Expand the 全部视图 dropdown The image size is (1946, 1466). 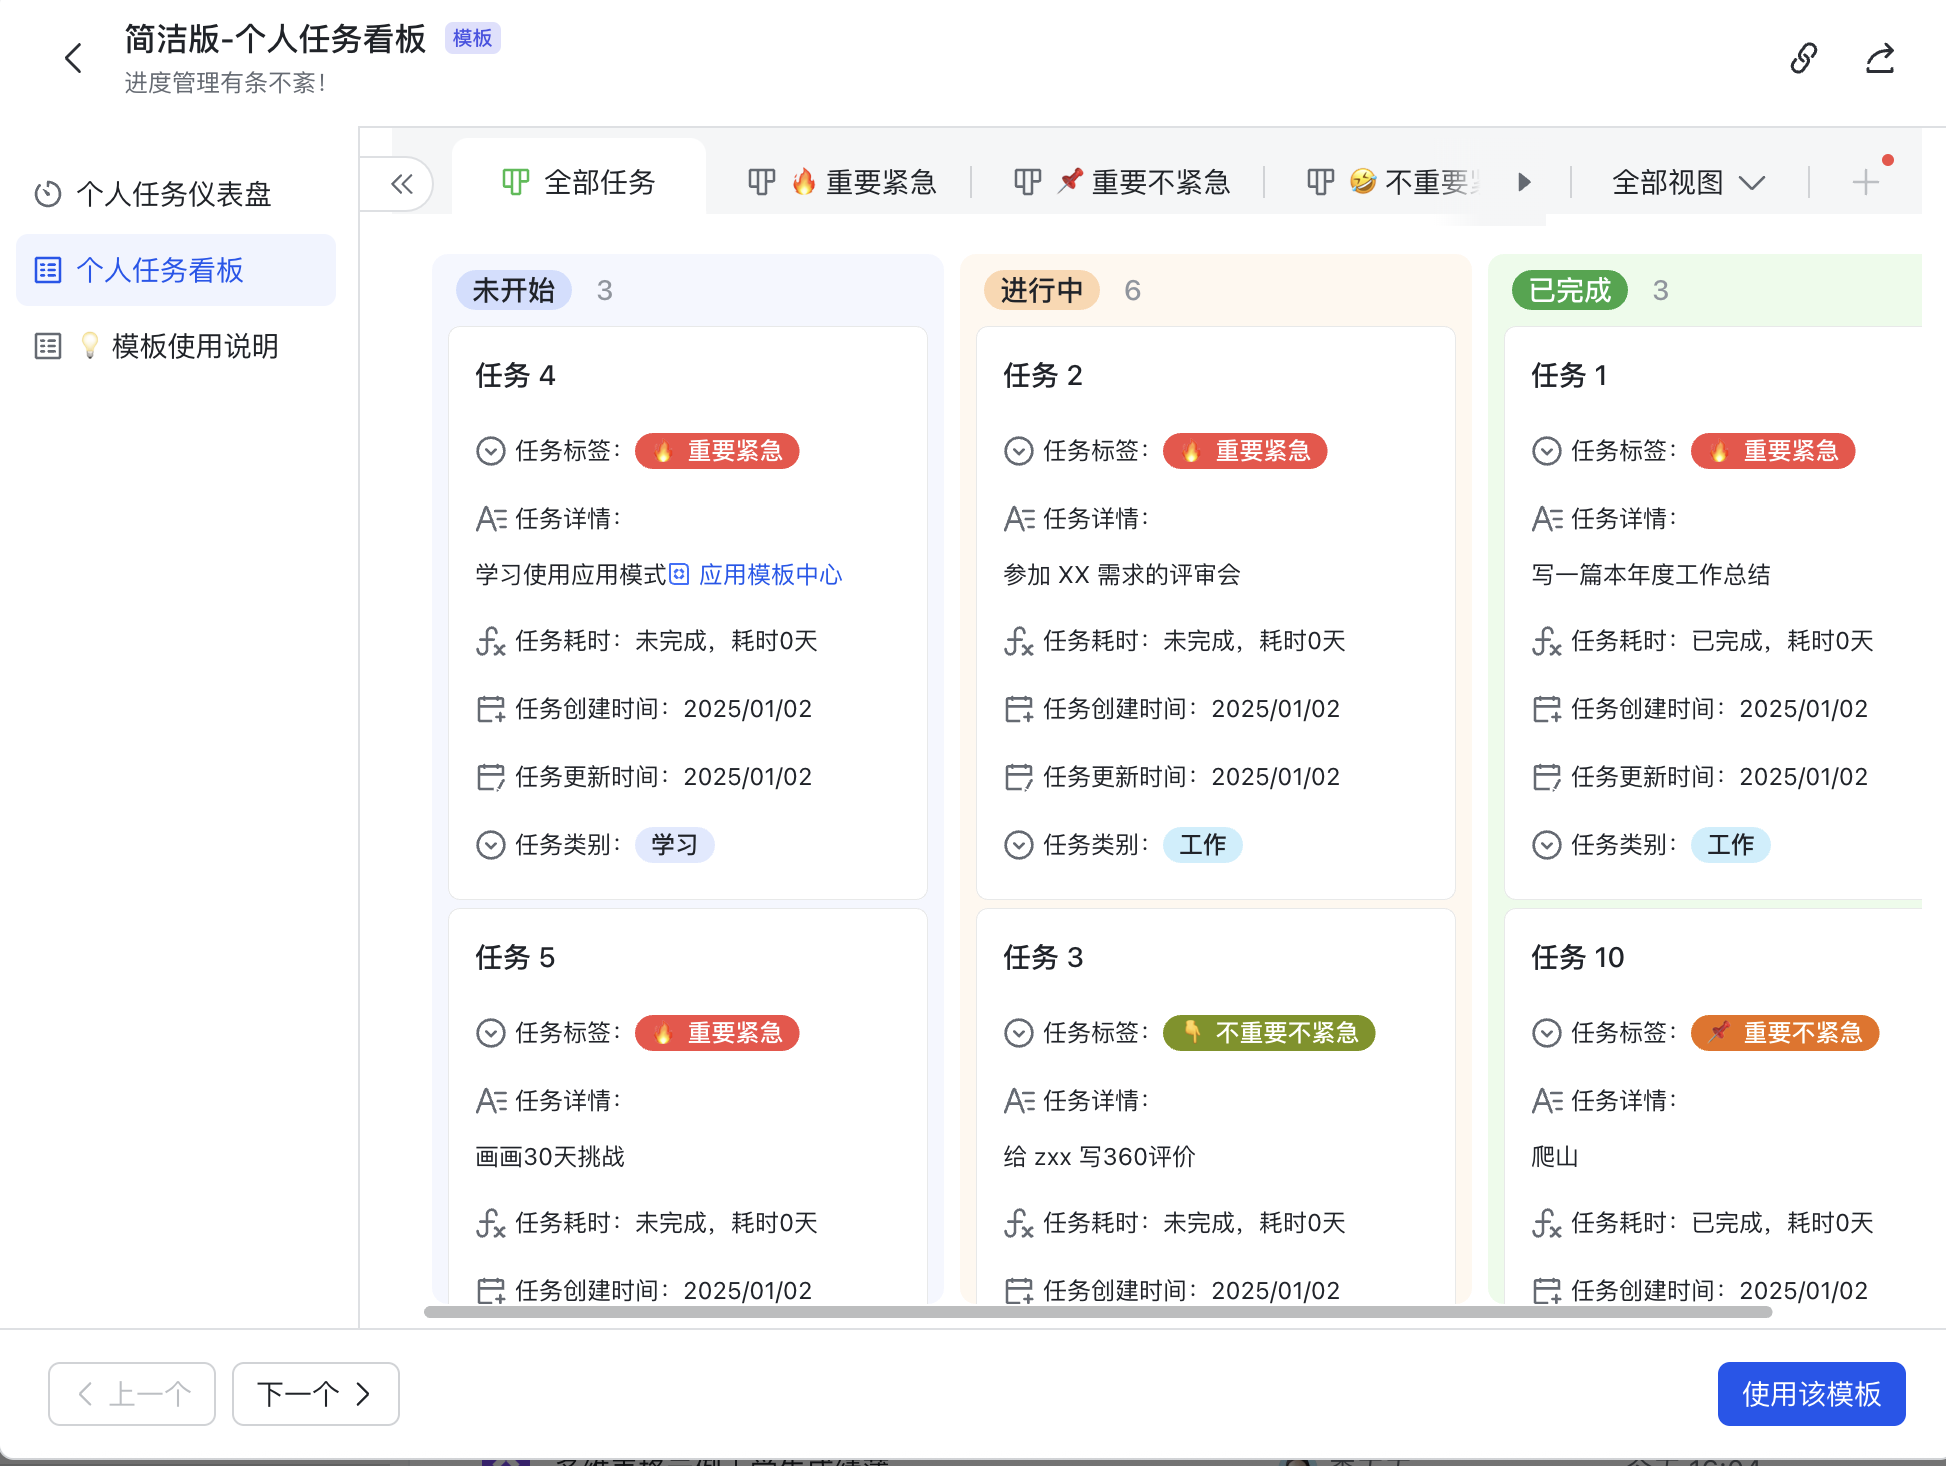point(1688,182)
